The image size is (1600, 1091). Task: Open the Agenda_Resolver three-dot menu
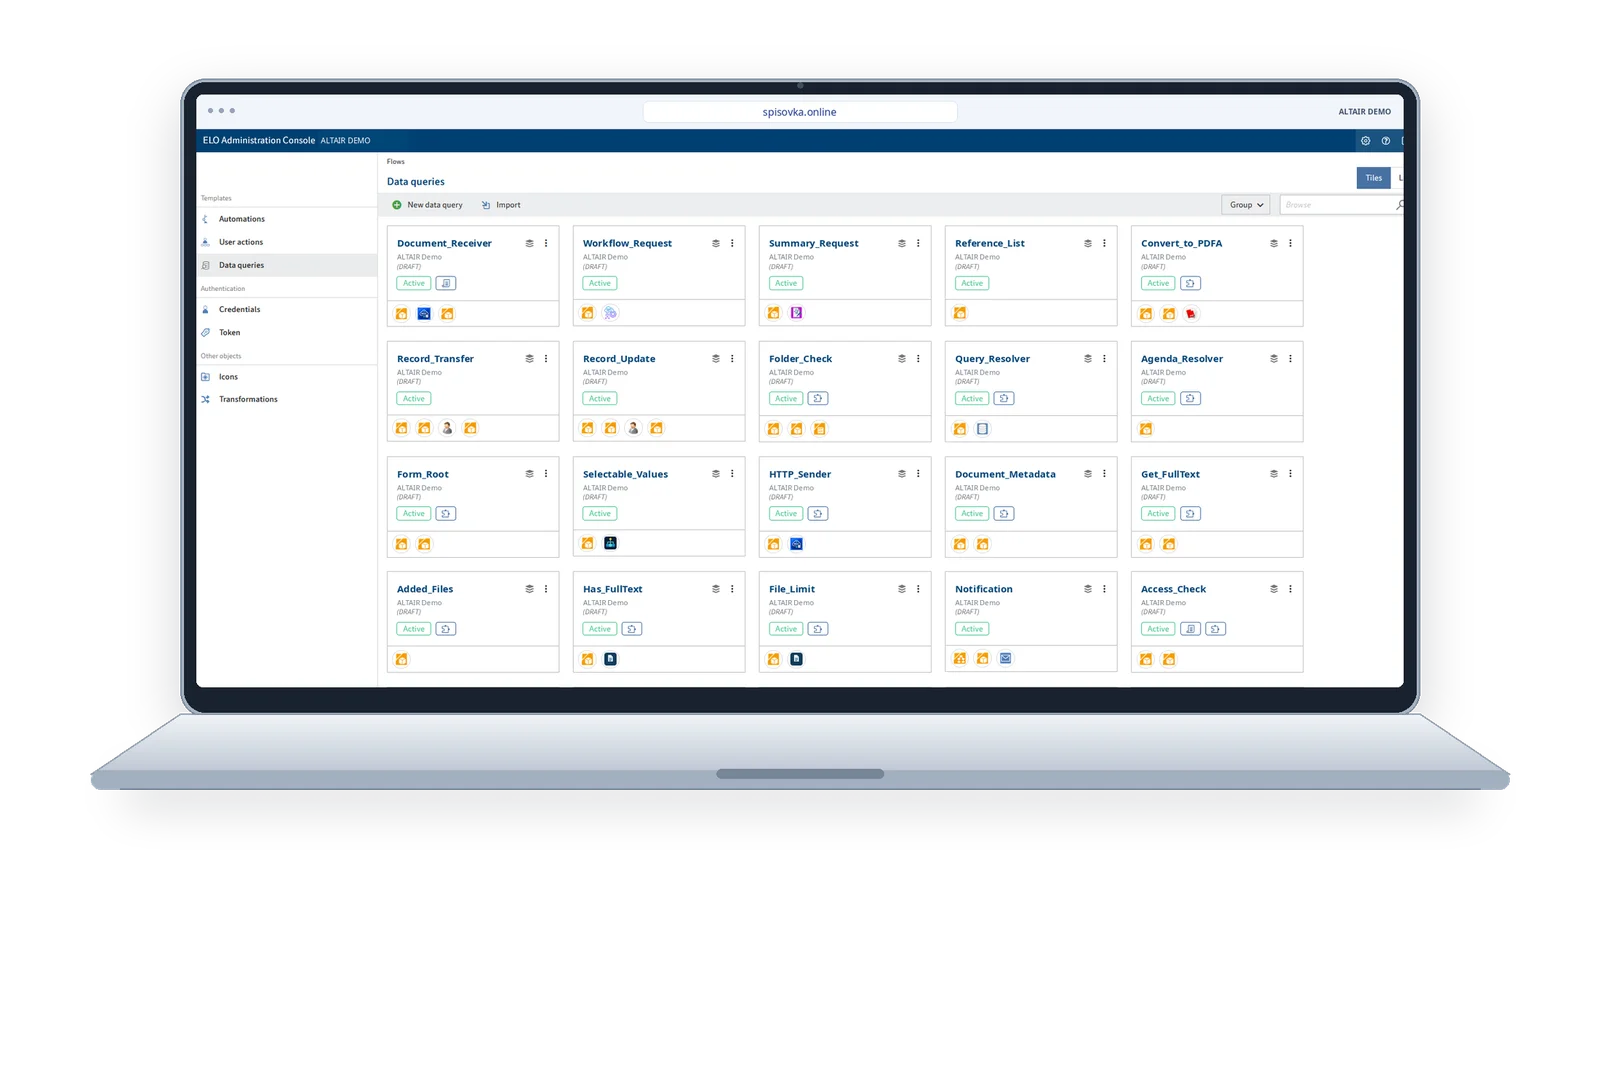tap(1290, 358)
